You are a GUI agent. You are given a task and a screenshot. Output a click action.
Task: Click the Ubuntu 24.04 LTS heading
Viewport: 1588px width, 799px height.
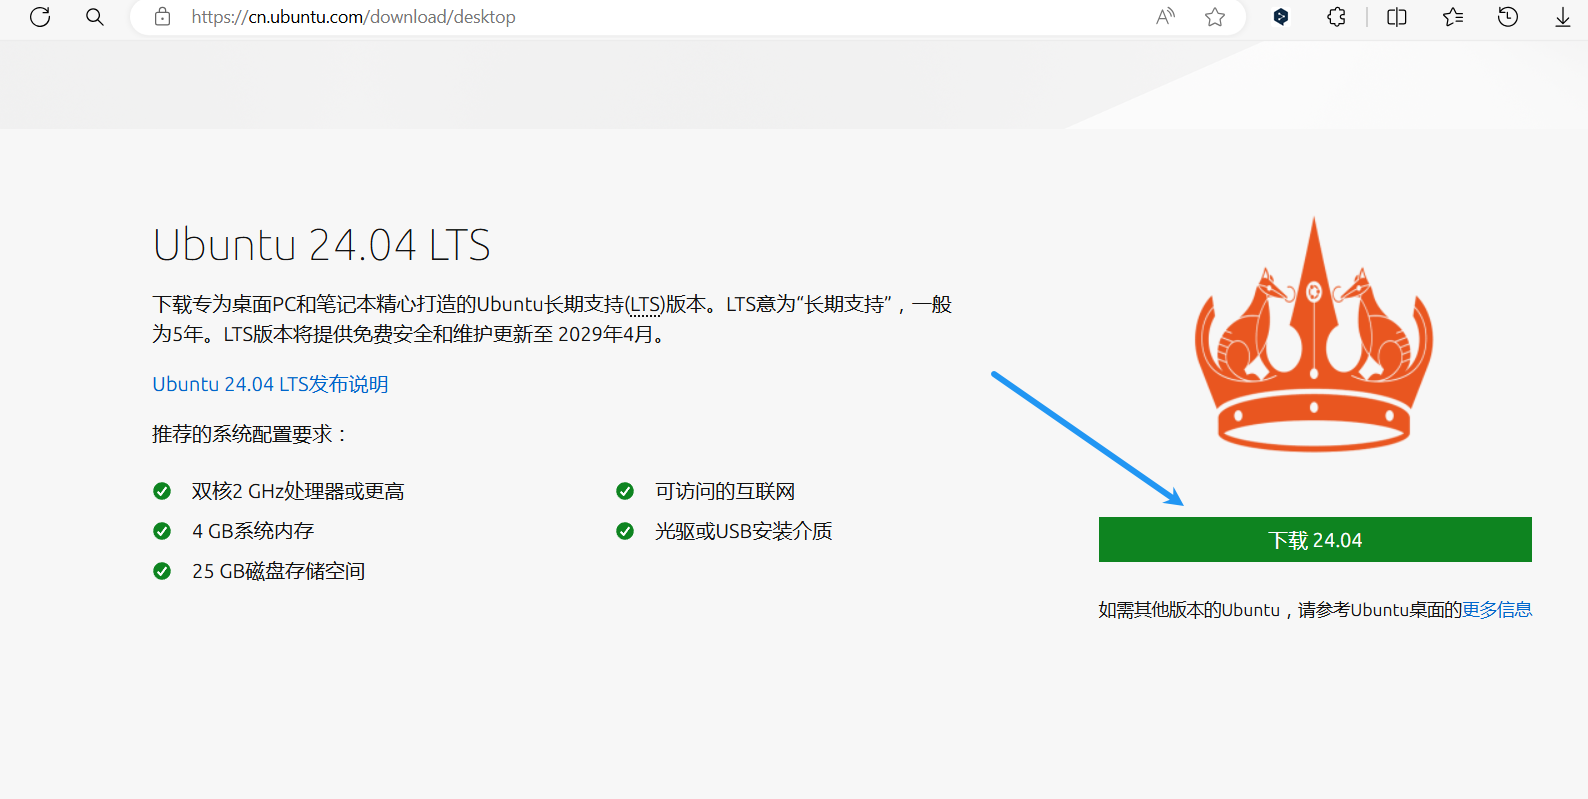[x=321, y=245]
